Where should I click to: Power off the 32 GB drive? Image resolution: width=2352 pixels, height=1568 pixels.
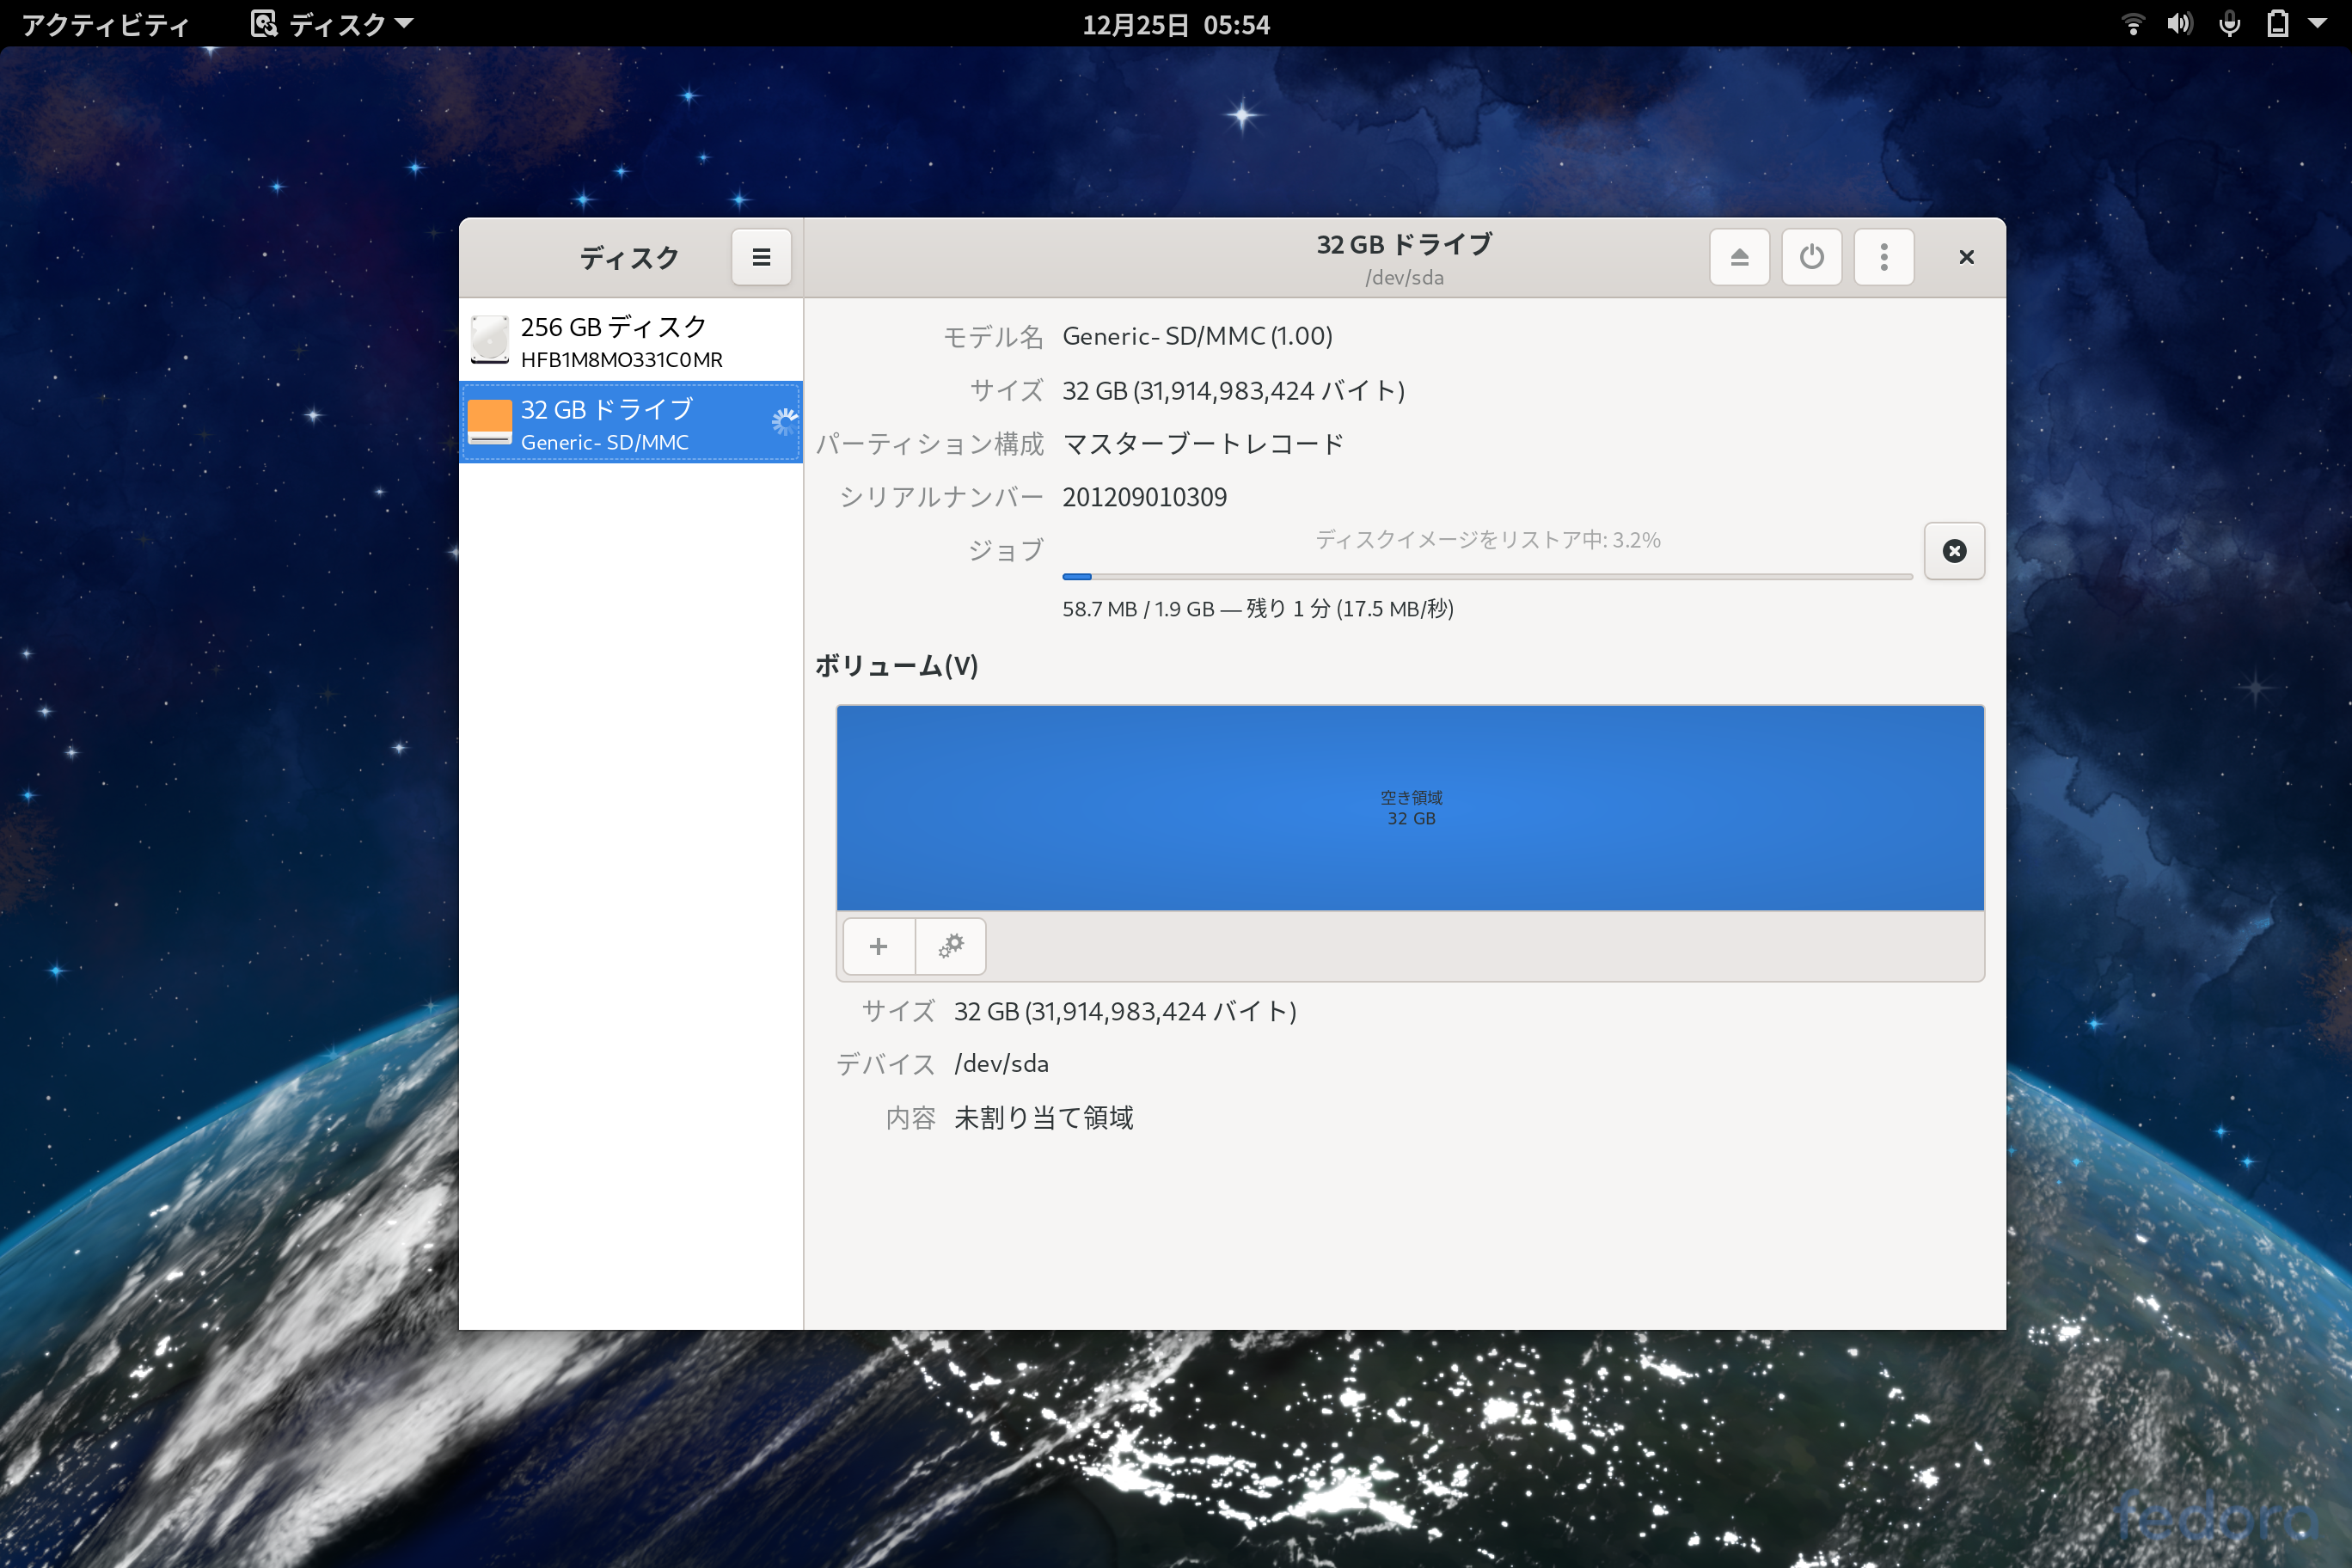click(x=1811, y=257)
